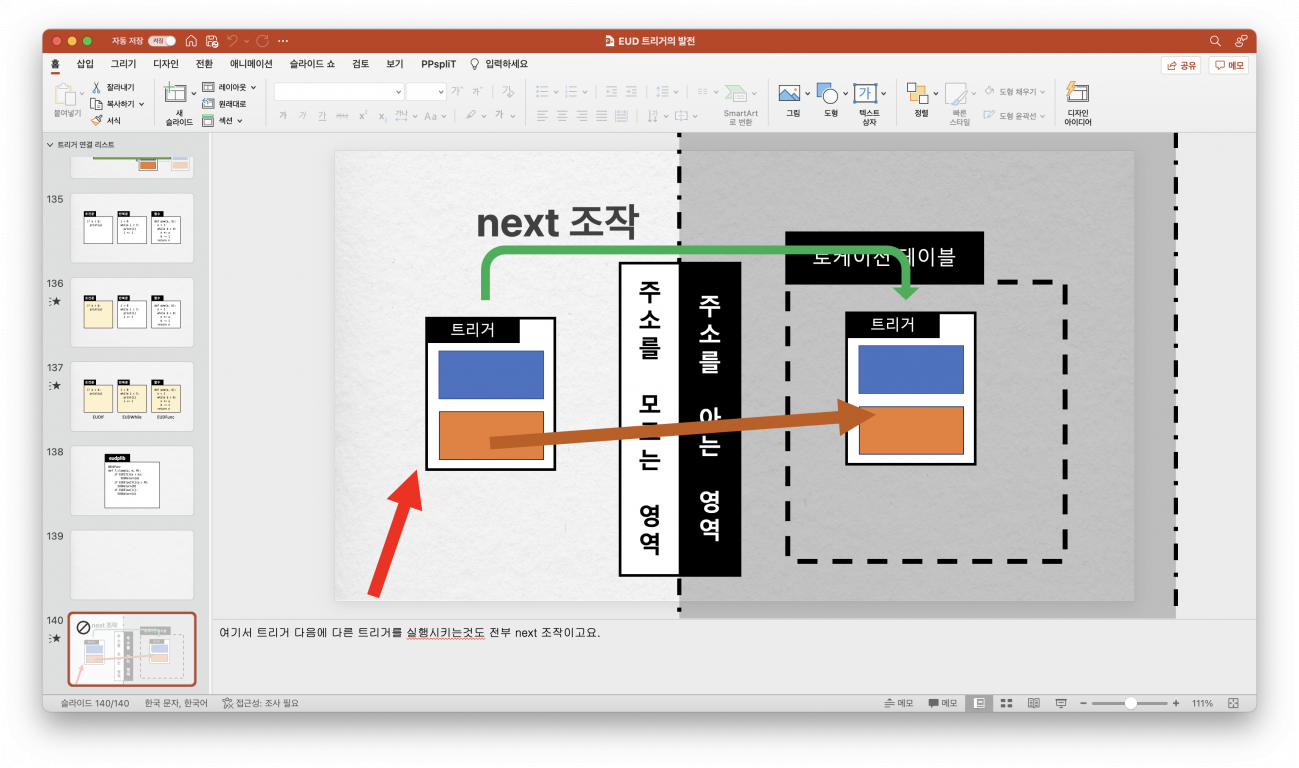Click zoom out minus button

coord(1084,703)
